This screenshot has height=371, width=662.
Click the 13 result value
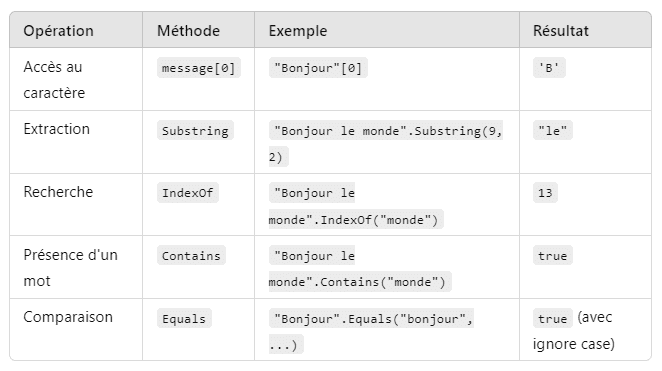(545, 193)
